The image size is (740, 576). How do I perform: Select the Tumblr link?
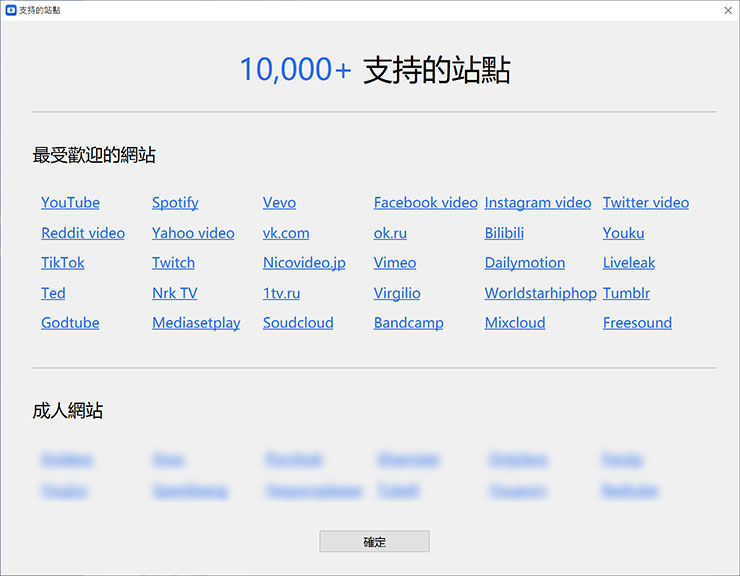click(627, 293)
